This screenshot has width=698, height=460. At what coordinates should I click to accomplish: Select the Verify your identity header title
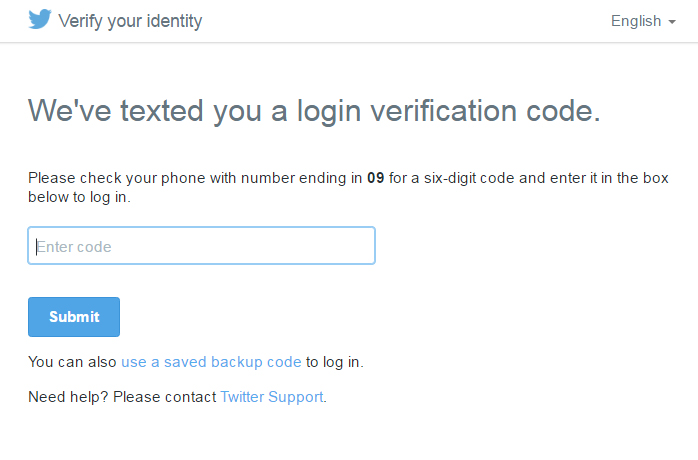(x=130, y=21)
